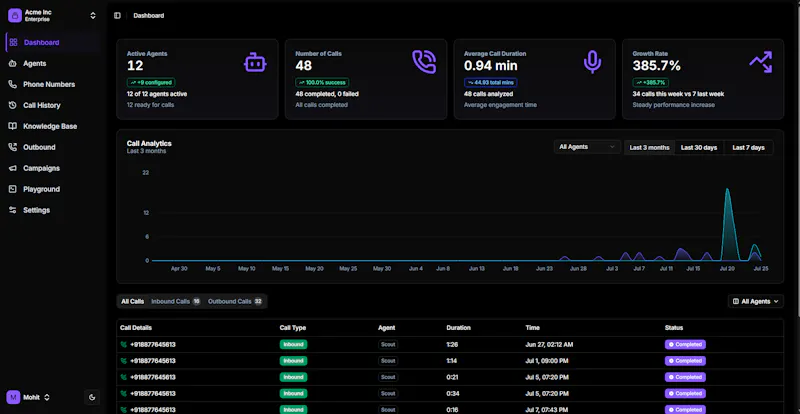
Task: Click the 1:26 duration cell
Action: [x=452, y=345]
